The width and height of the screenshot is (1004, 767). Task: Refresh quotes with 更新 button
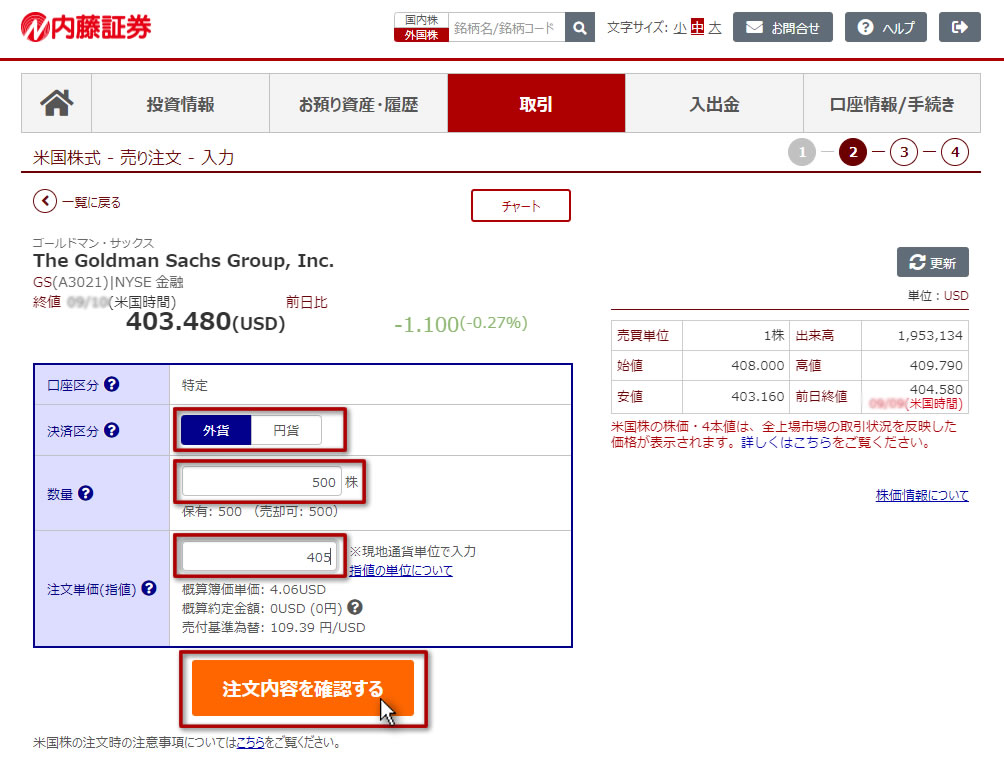tap(932, 262)
